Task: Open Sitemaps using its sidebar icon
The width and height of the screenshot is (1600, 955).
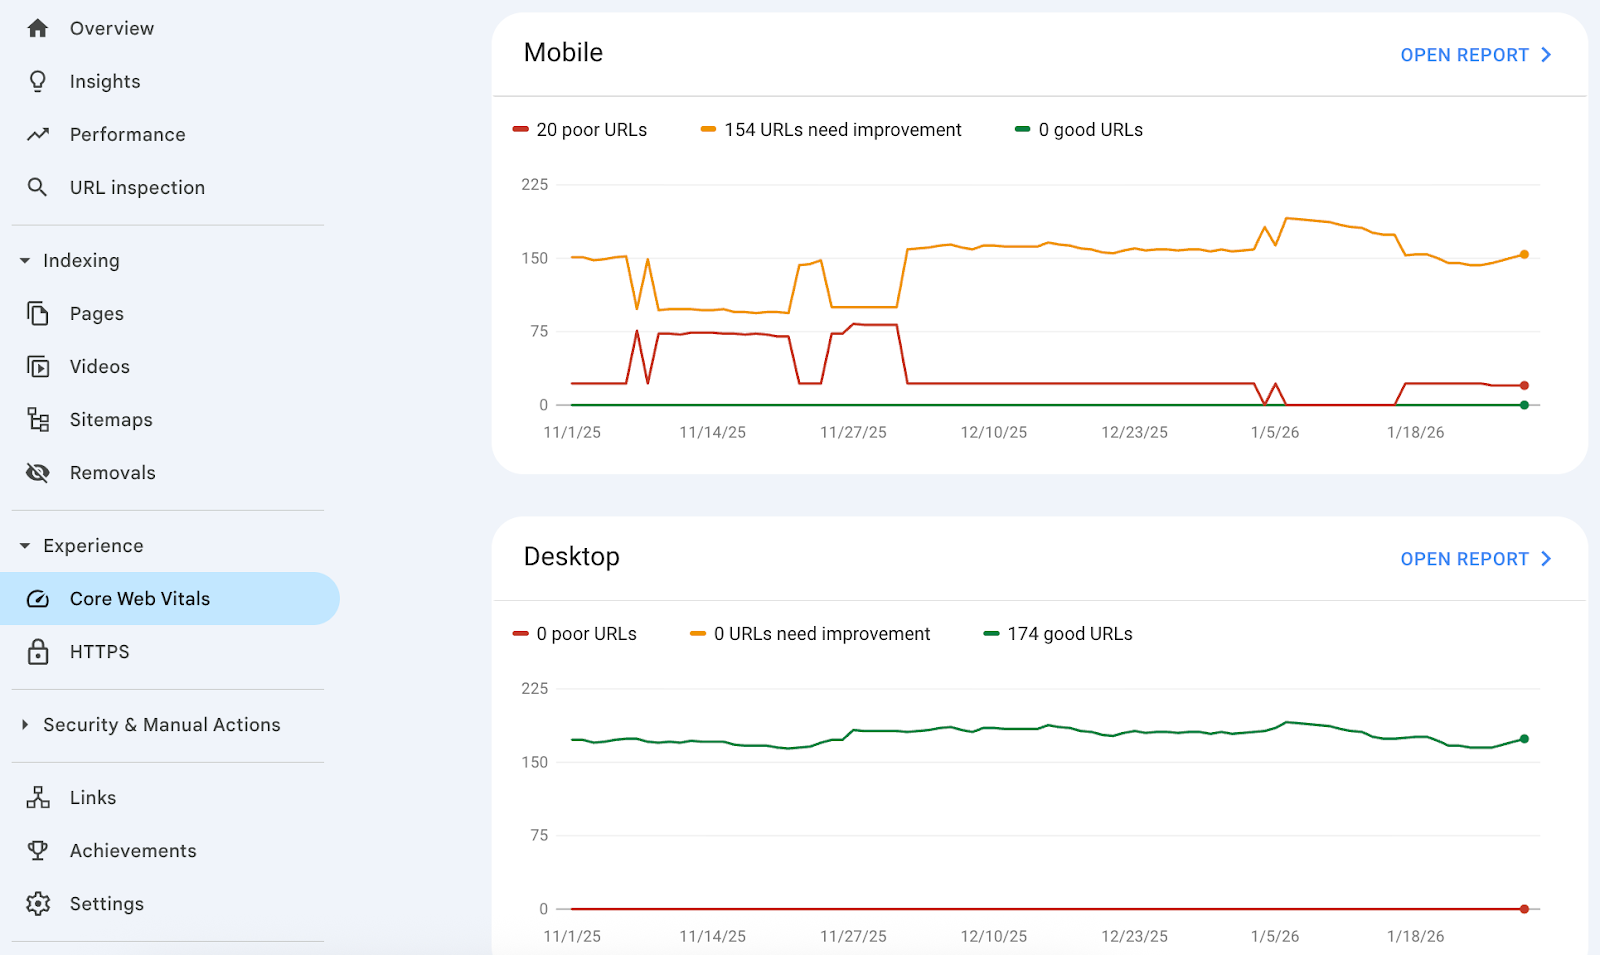Action: click(x=37, y=419)
